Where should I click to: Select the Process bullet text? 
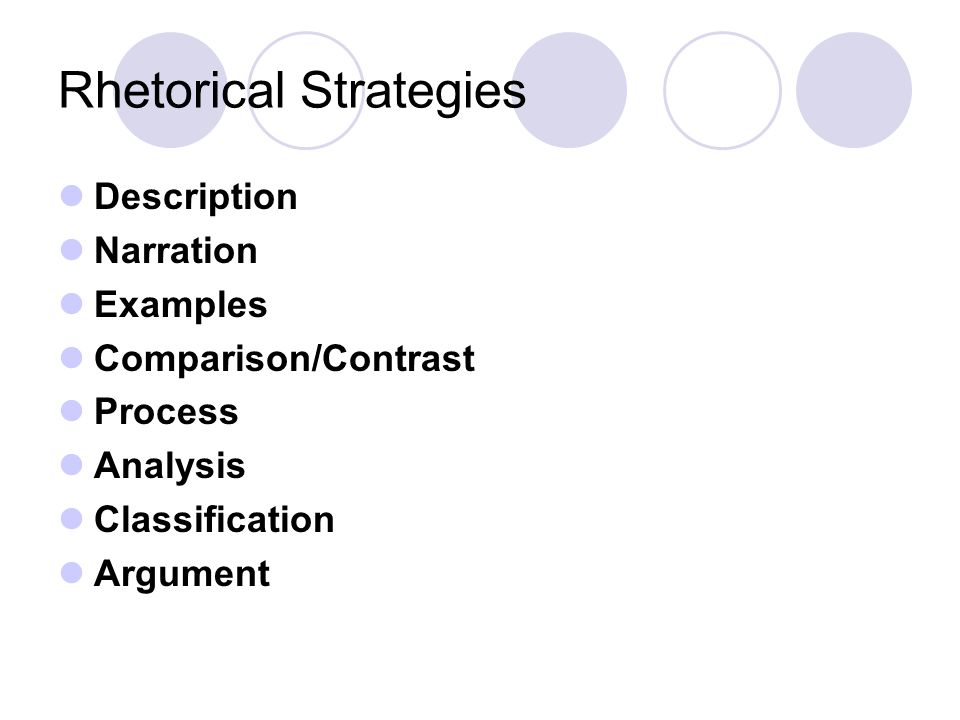(166, 411)
